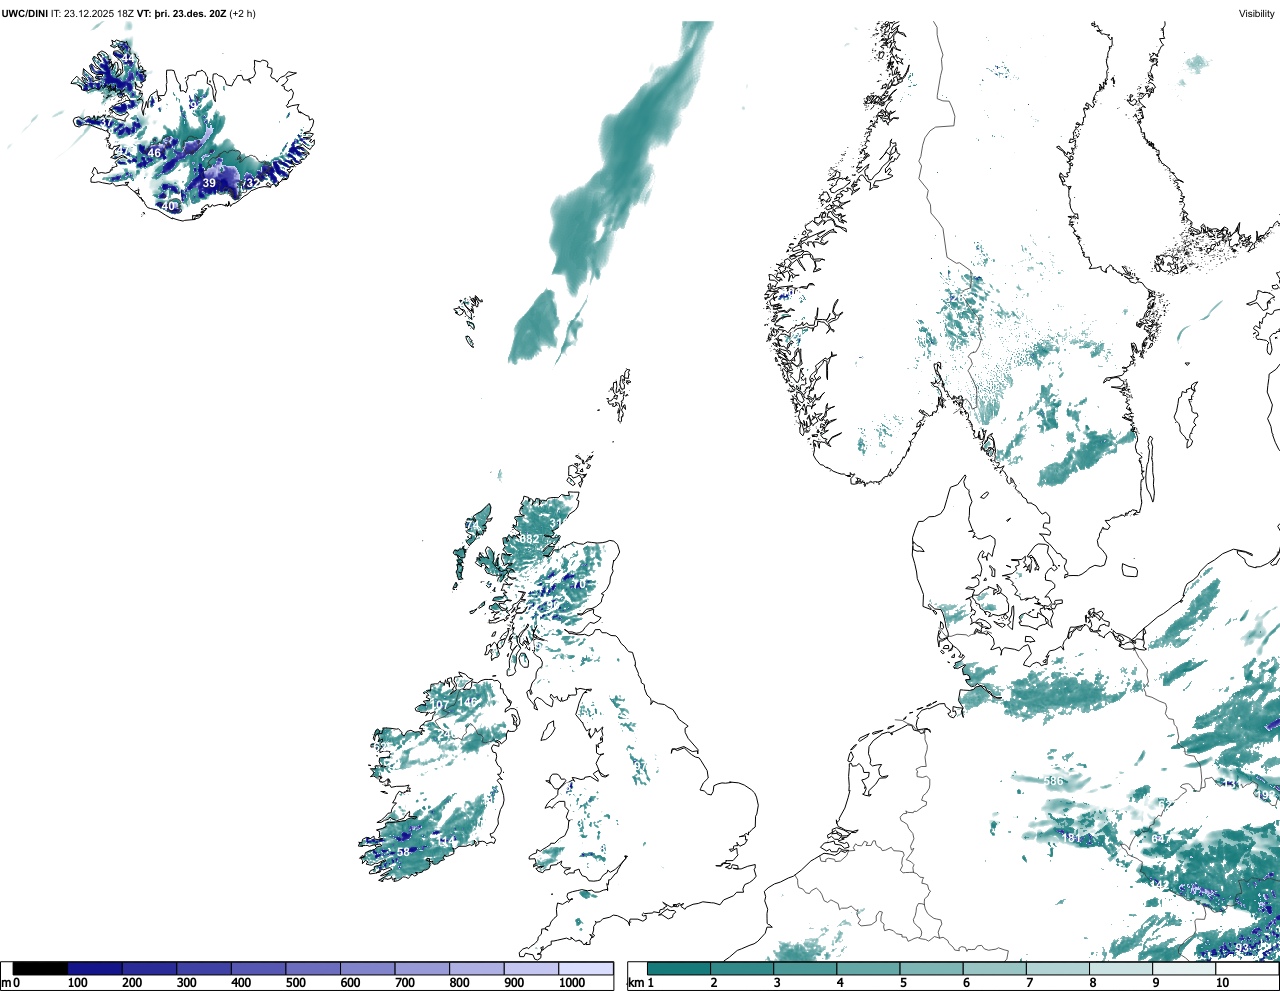Pick the 900–1000 m pale lavender swatch

531,968
